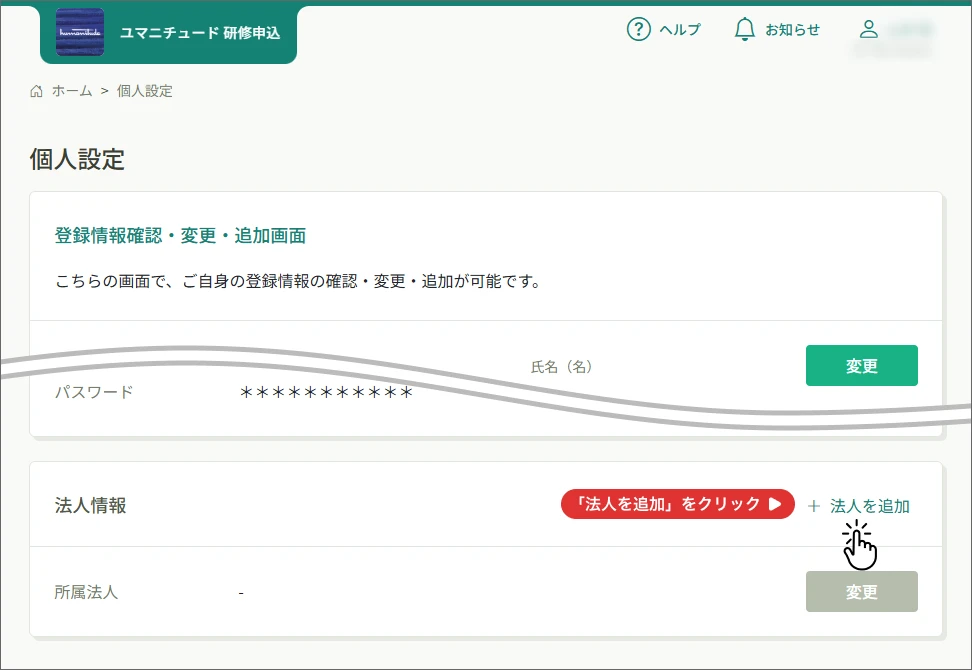Click the notification bell icon
Image resolution: width=972 pixels, height=670 pixels.
[744, 30]
